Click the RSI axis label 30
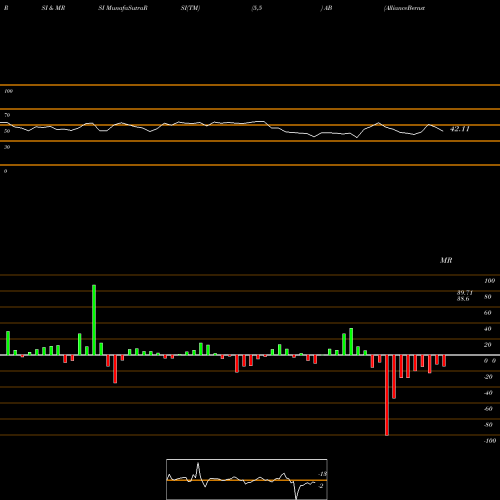The image size is (500, 500). (7, 147)
